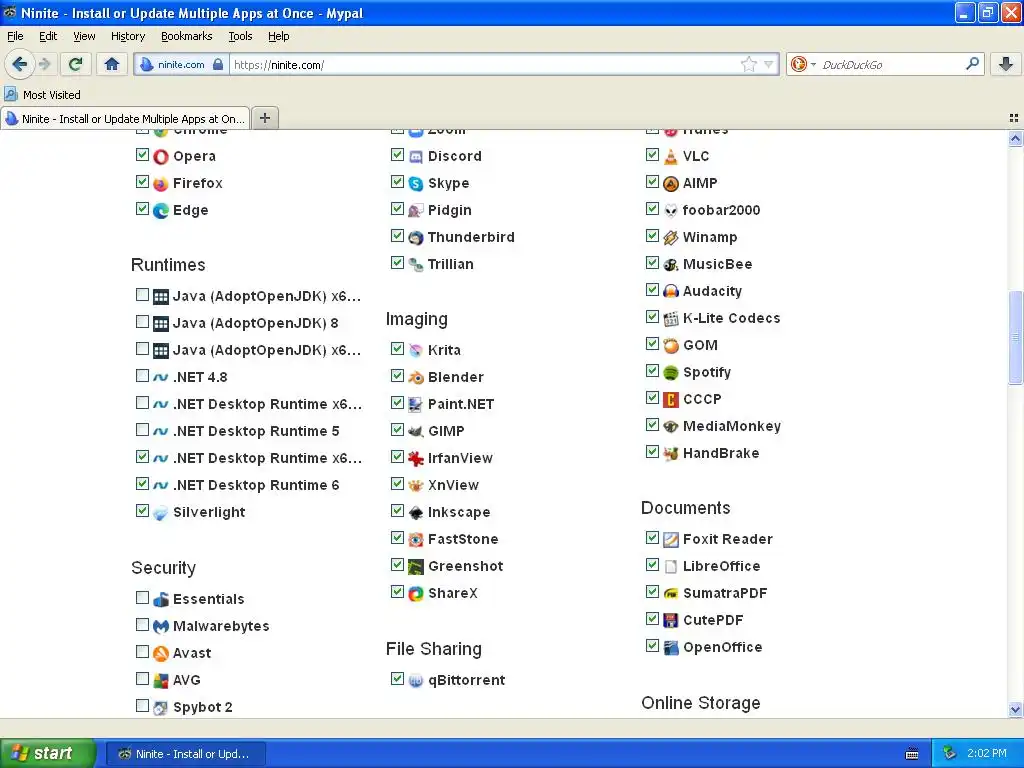Image resolution: width=1024 pixels, height=768 pixels.
Task: Uncheck the Trillian checkbox
Action: [x=397, y=263]
